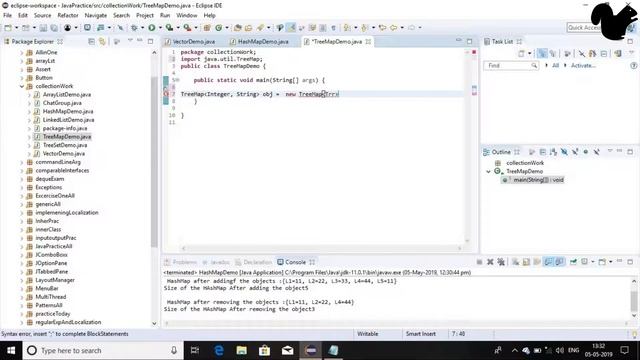Viewport: 640px width, 360px height.
Task: Click Task List help question mark icon
Action: coord(633,65)
